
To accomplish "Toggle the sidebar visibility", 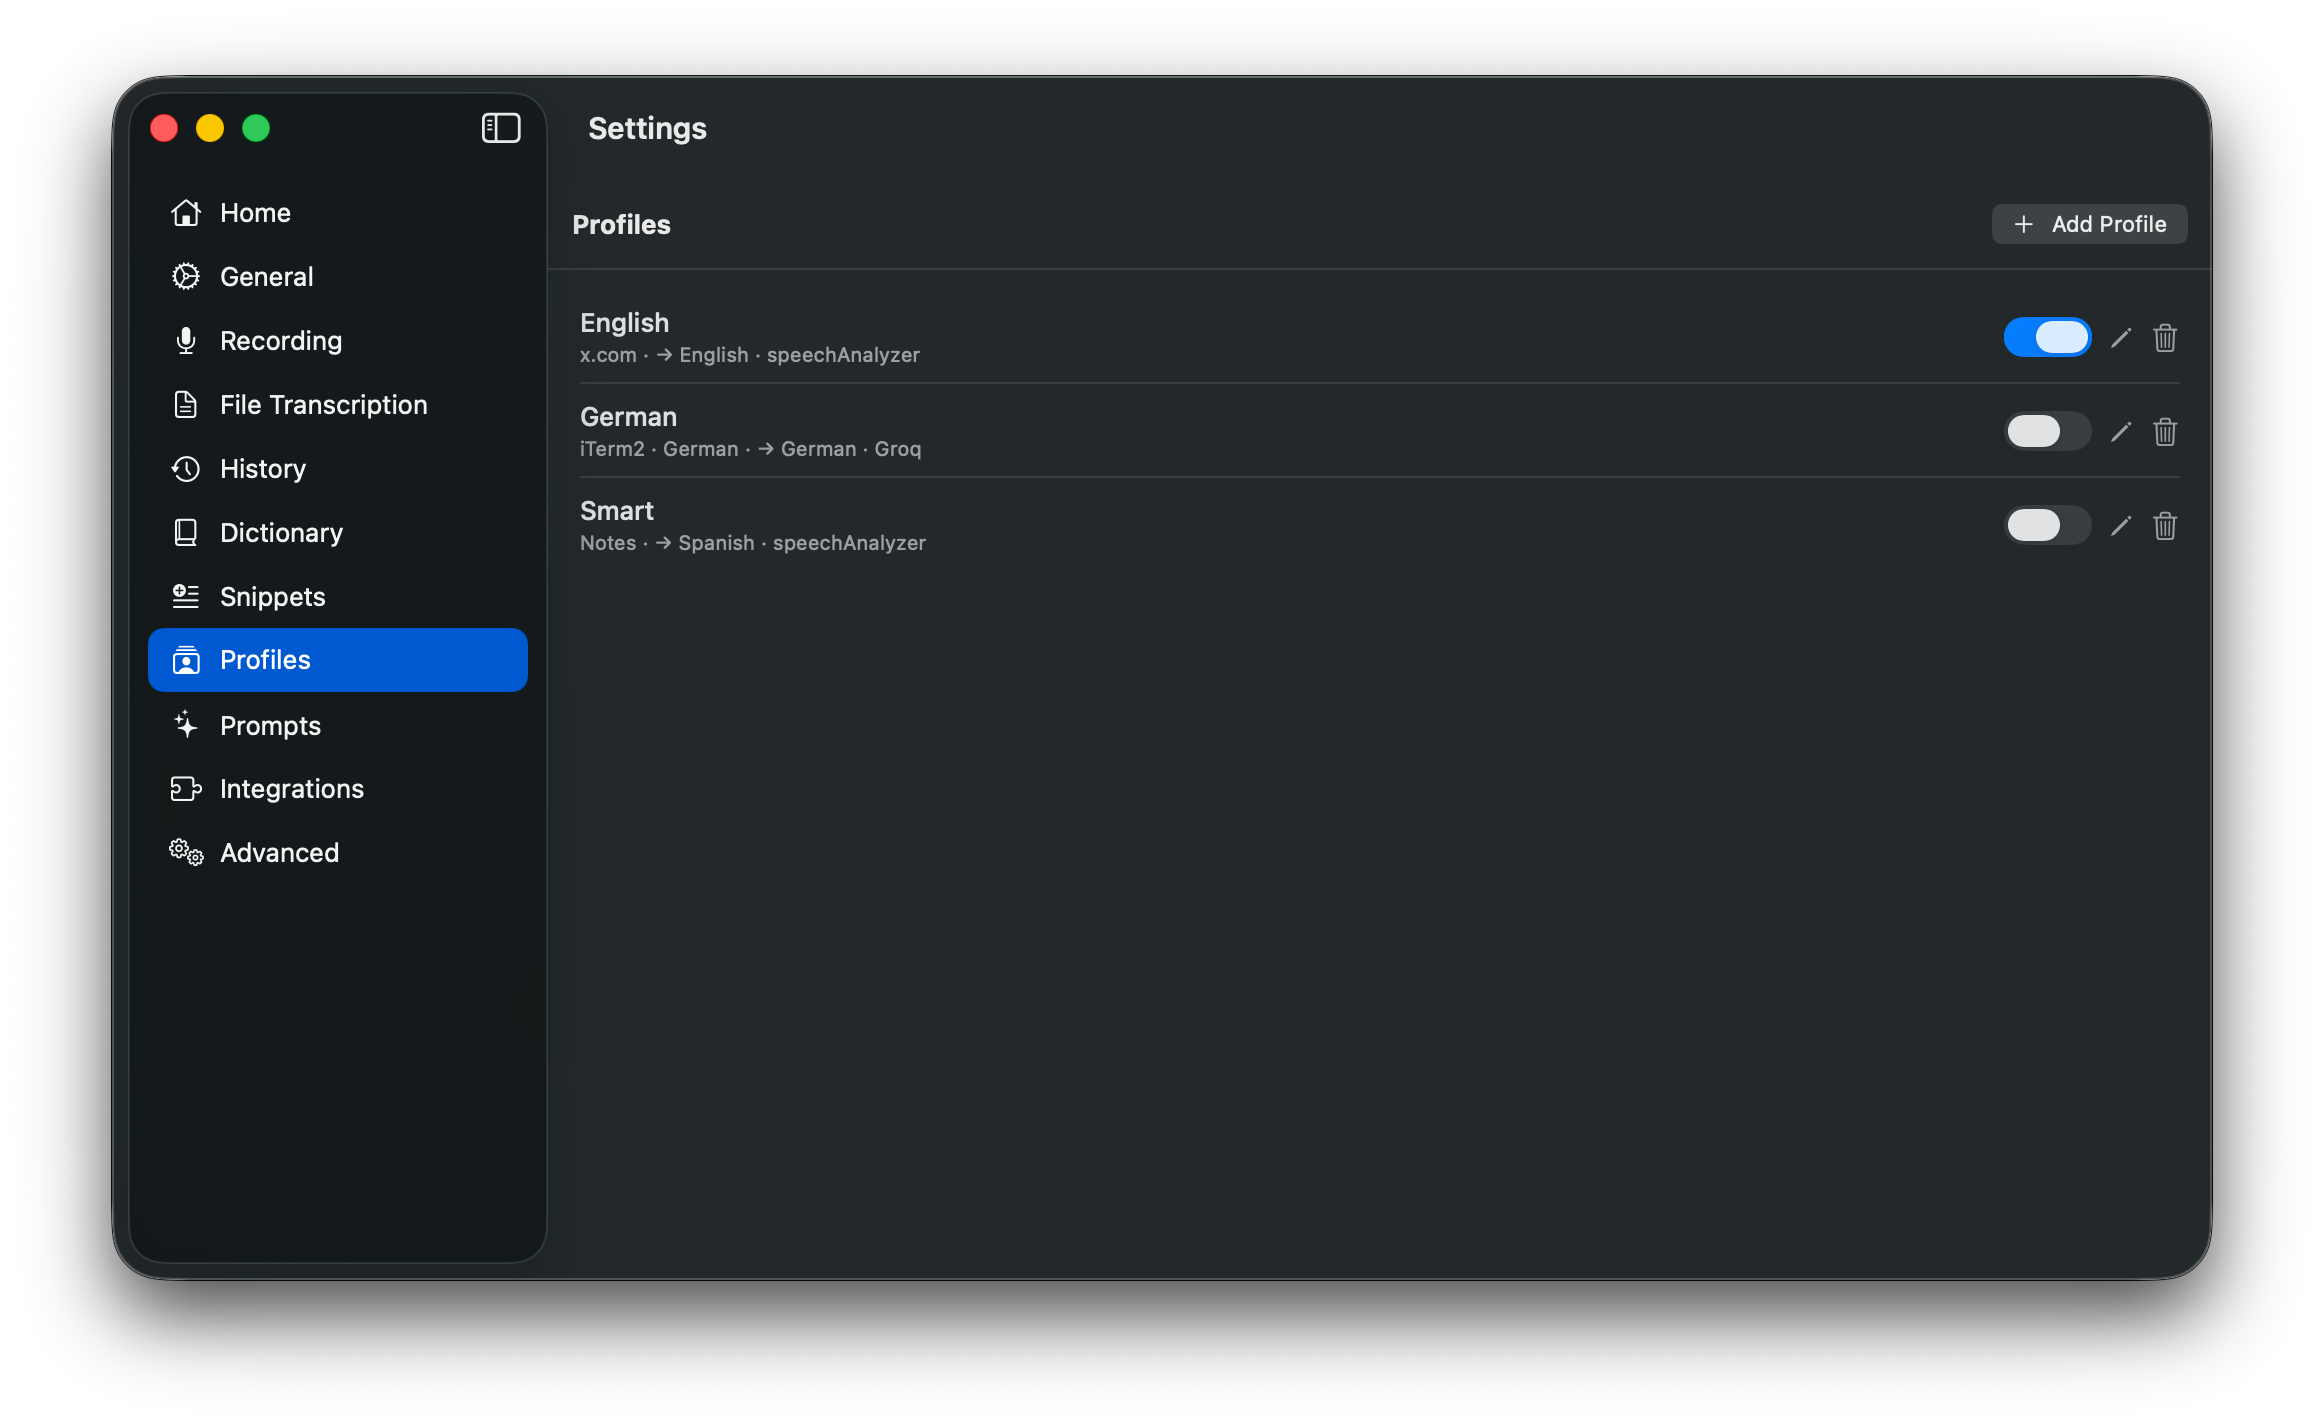I will click(501, 128).
